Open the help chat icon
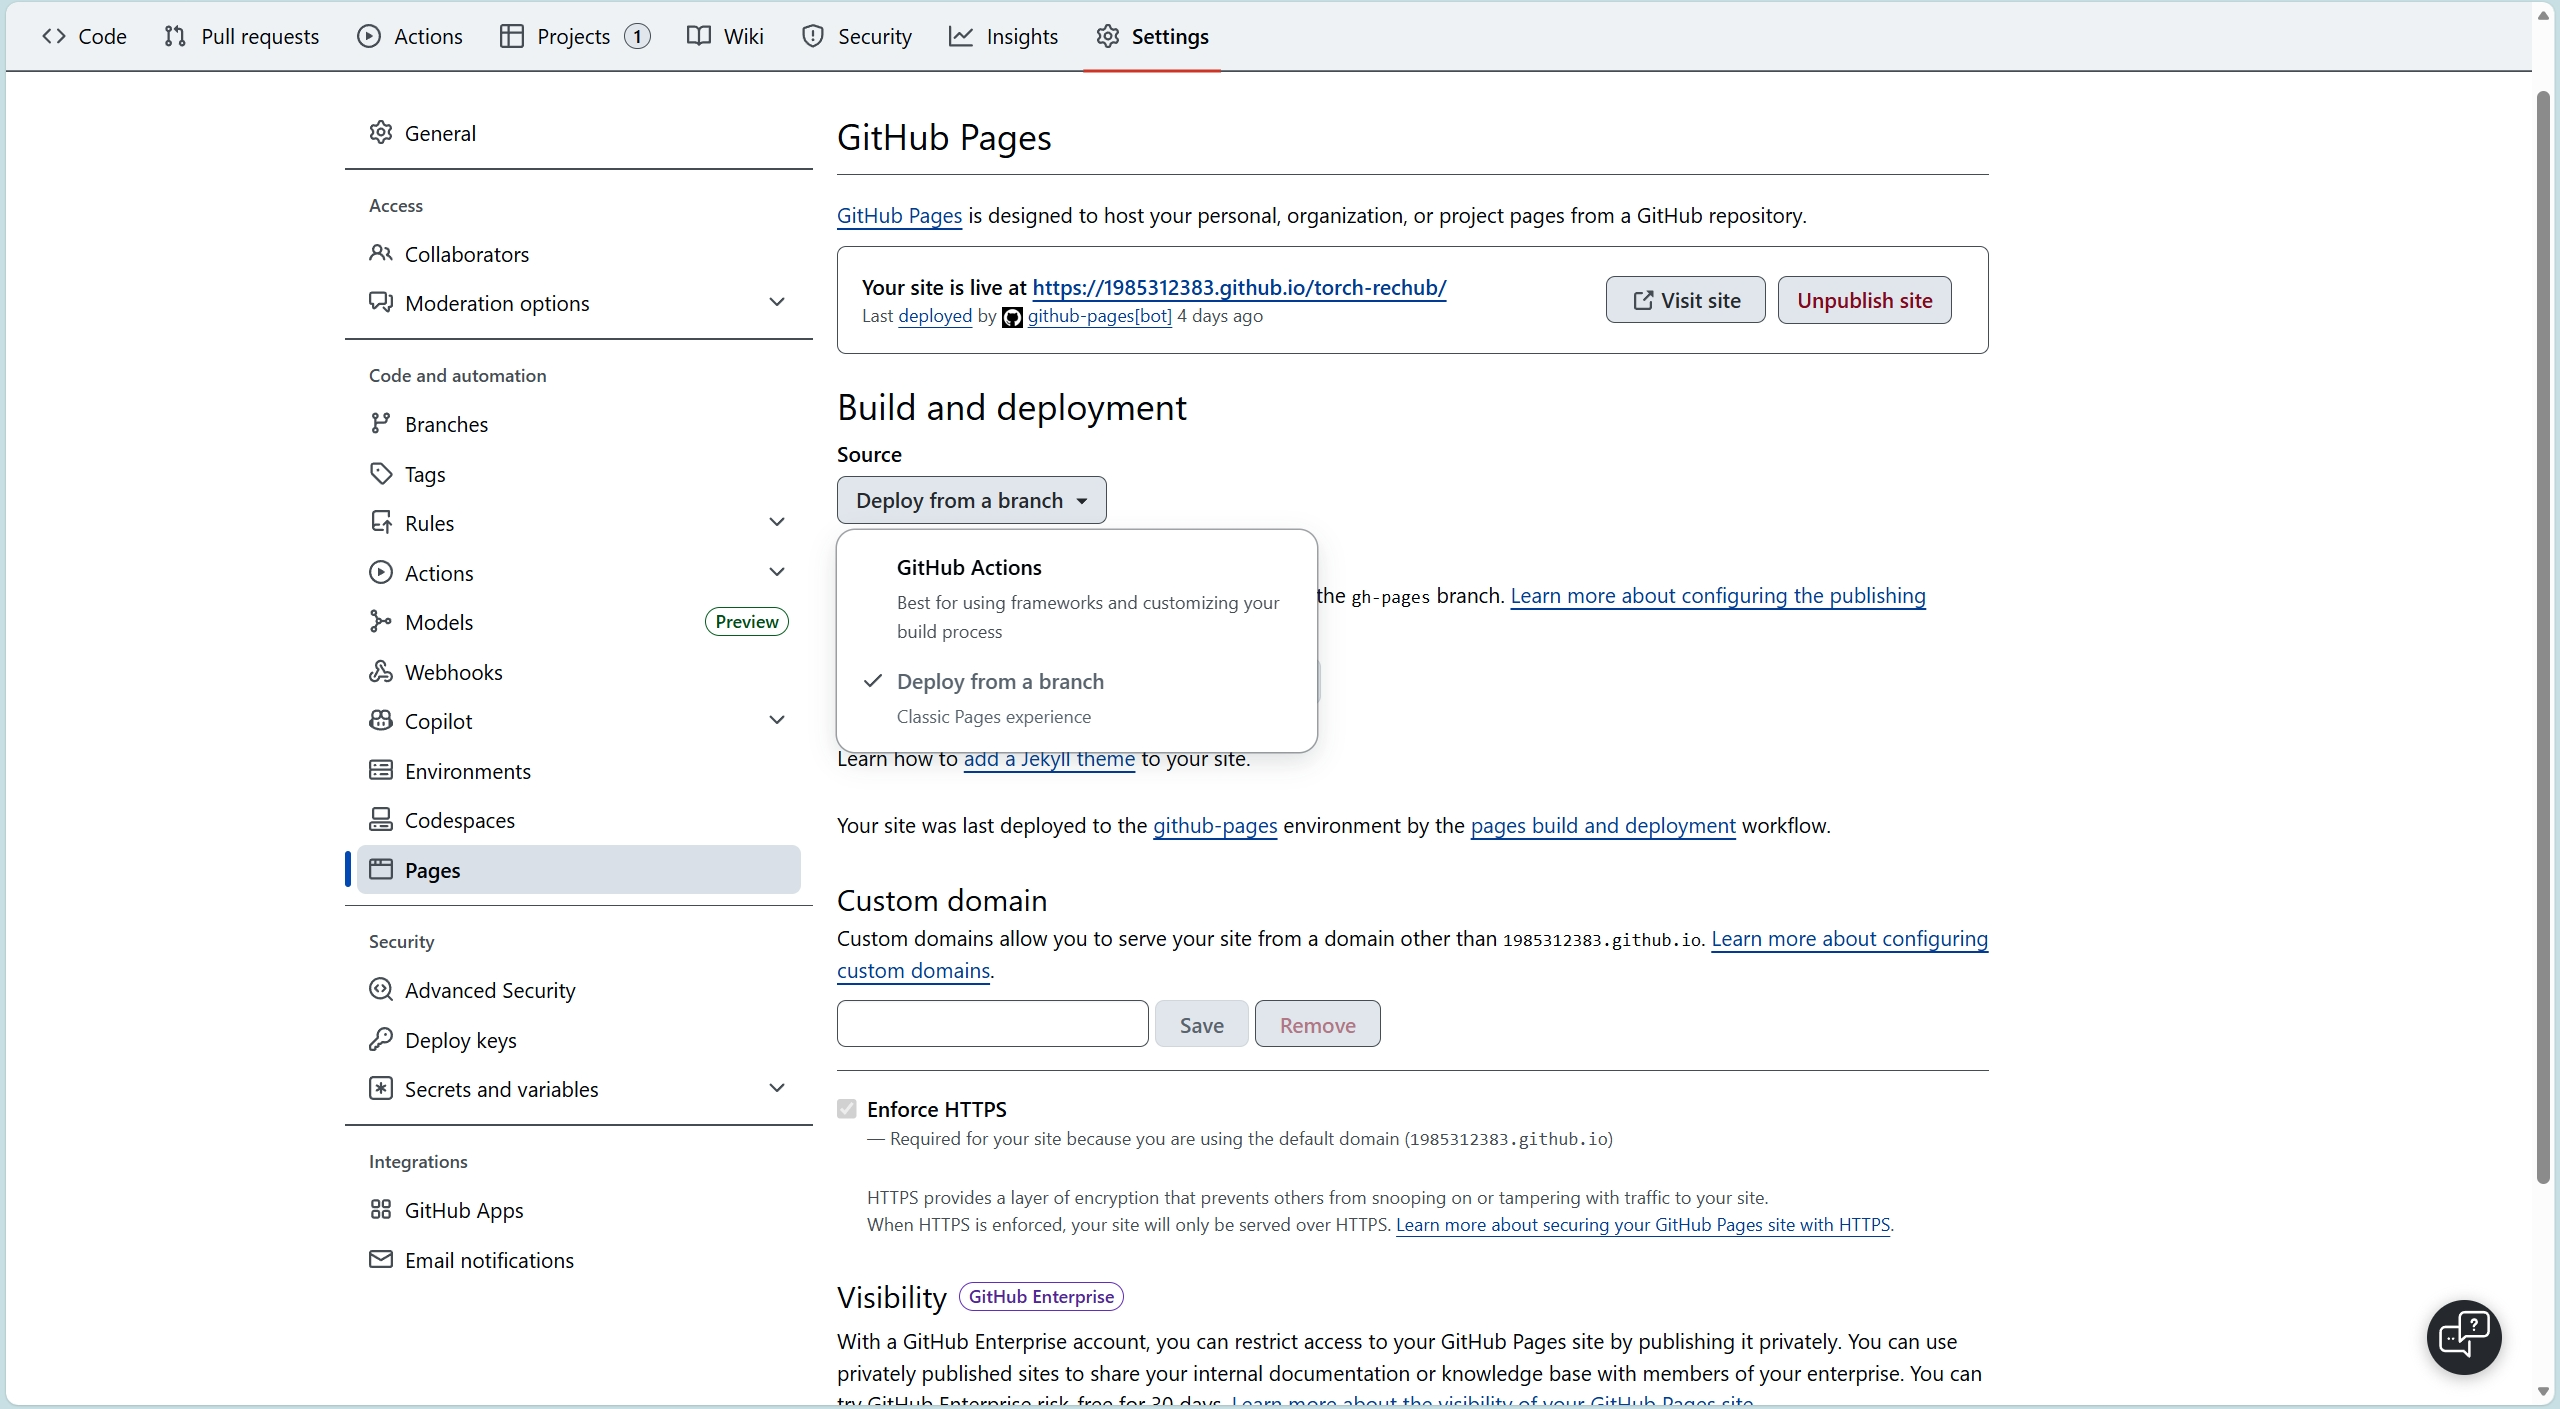Image resolution: width=2560 pixels, height=1409 pixels. [x=2463, y=1337]
